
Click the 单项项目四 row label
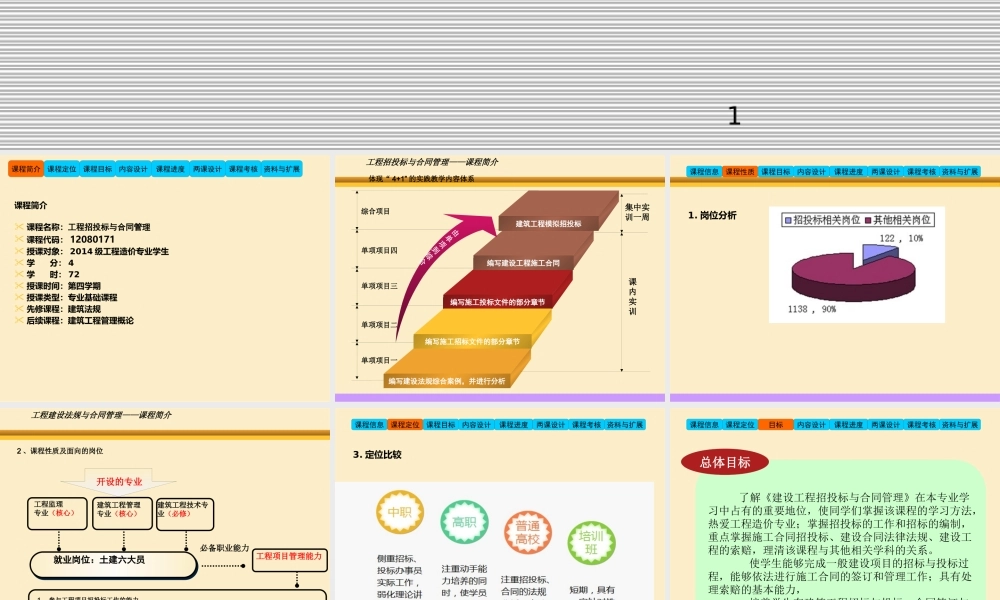[x=379, y=251]
